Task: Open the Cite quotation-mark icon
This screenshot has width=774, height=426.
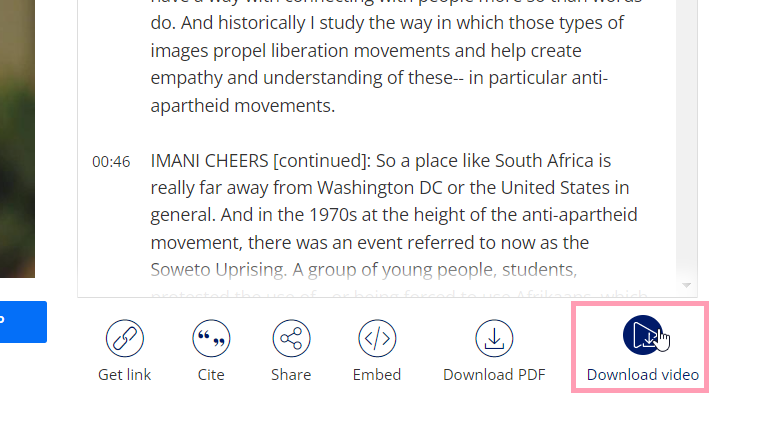Action: pos(211,339)
